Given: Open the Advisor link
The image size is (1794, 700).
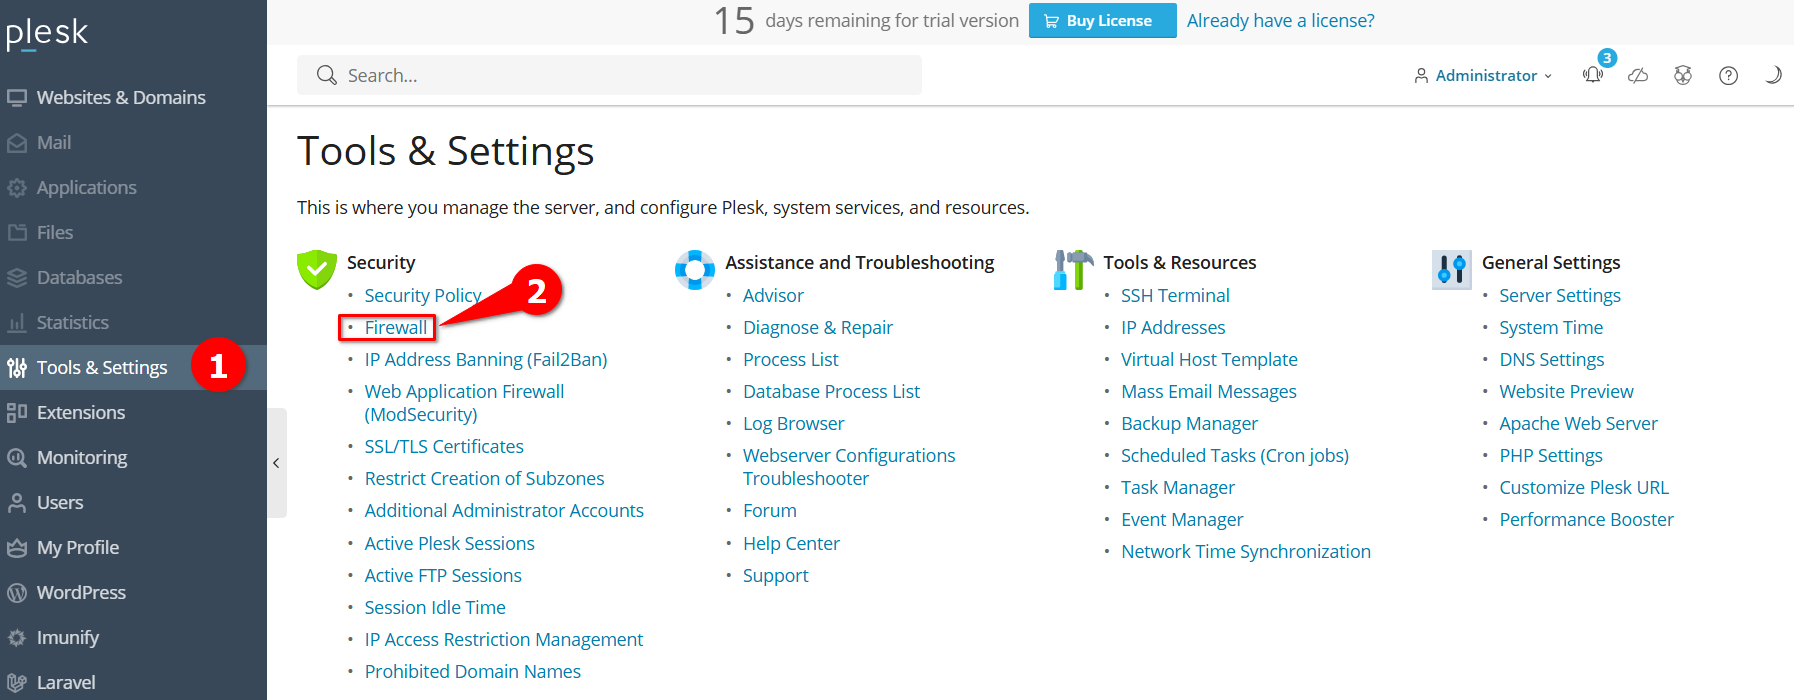Looking at the screenshot, I should click(x=773, y=296).
